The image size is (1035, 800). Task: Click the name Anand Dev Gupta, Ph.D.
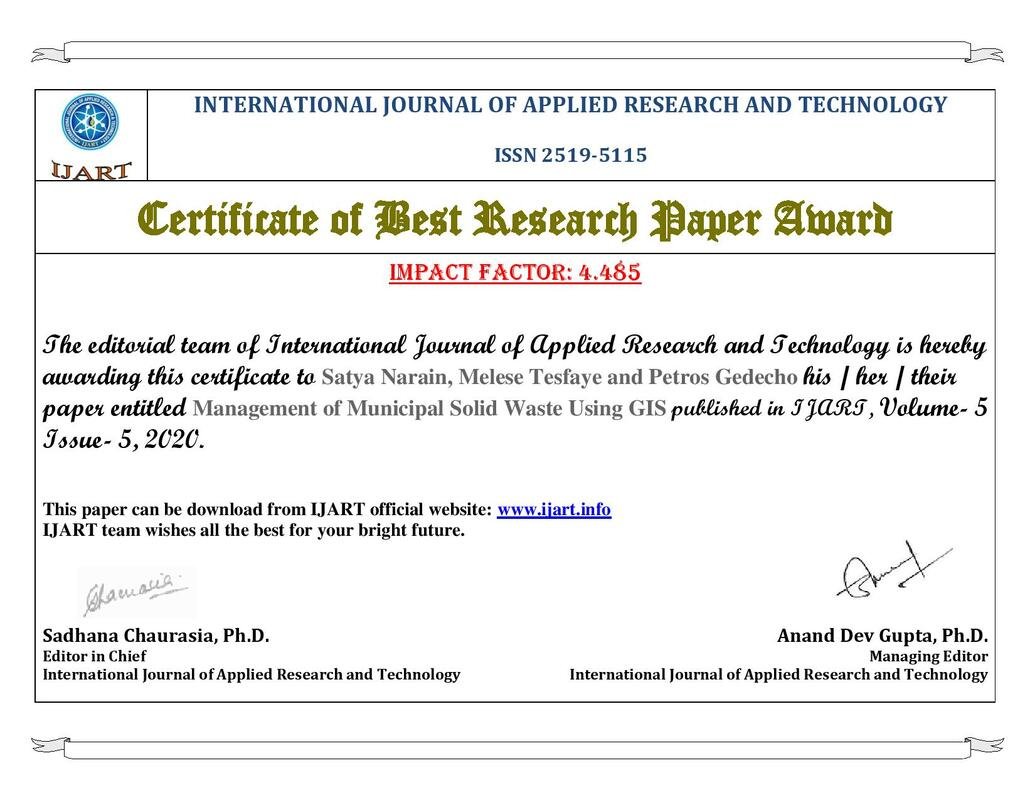coord(883,636)
